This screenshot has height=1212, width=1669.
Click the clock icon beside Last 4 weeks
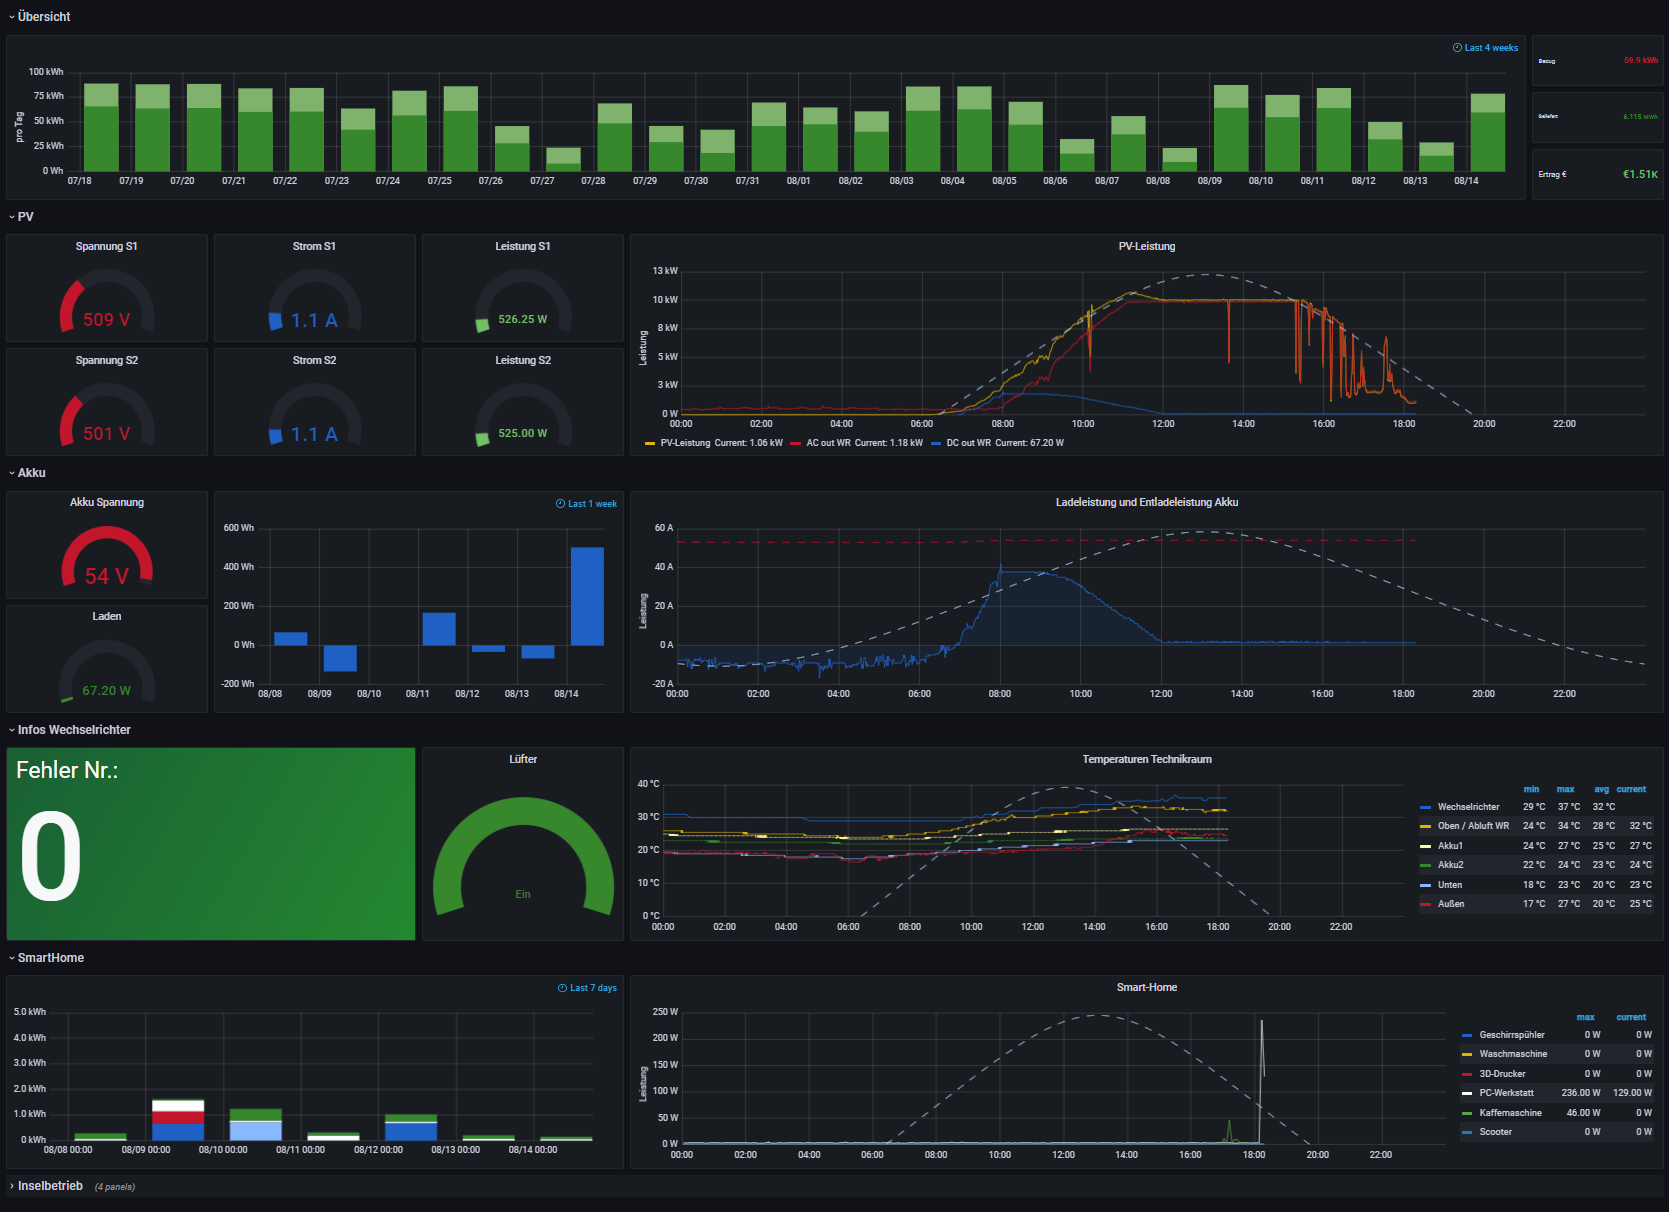[x=1457, y=48]
